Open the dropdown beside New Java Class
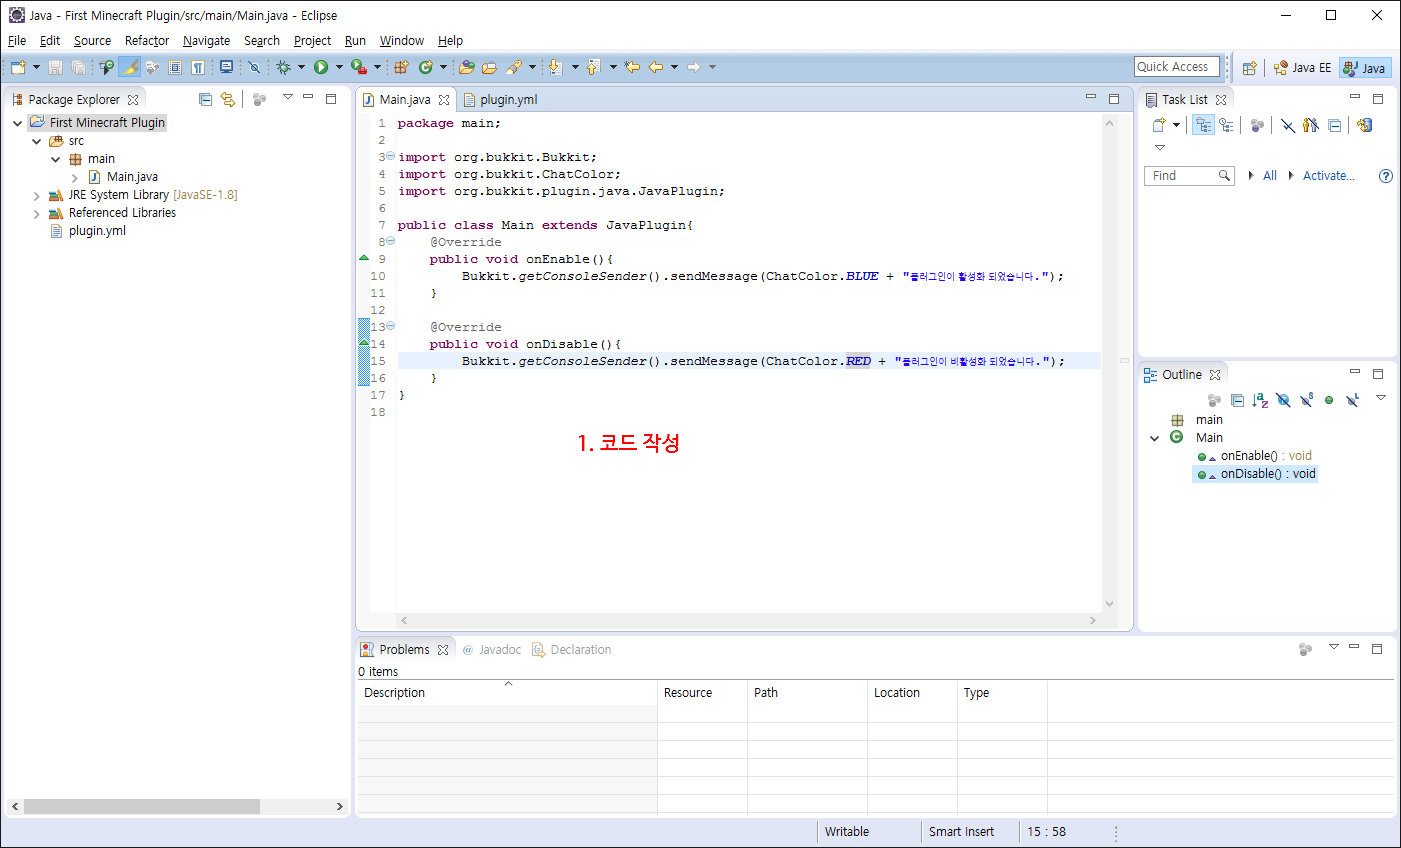Viewport: 1401px width, 848px height. (443, 67)
